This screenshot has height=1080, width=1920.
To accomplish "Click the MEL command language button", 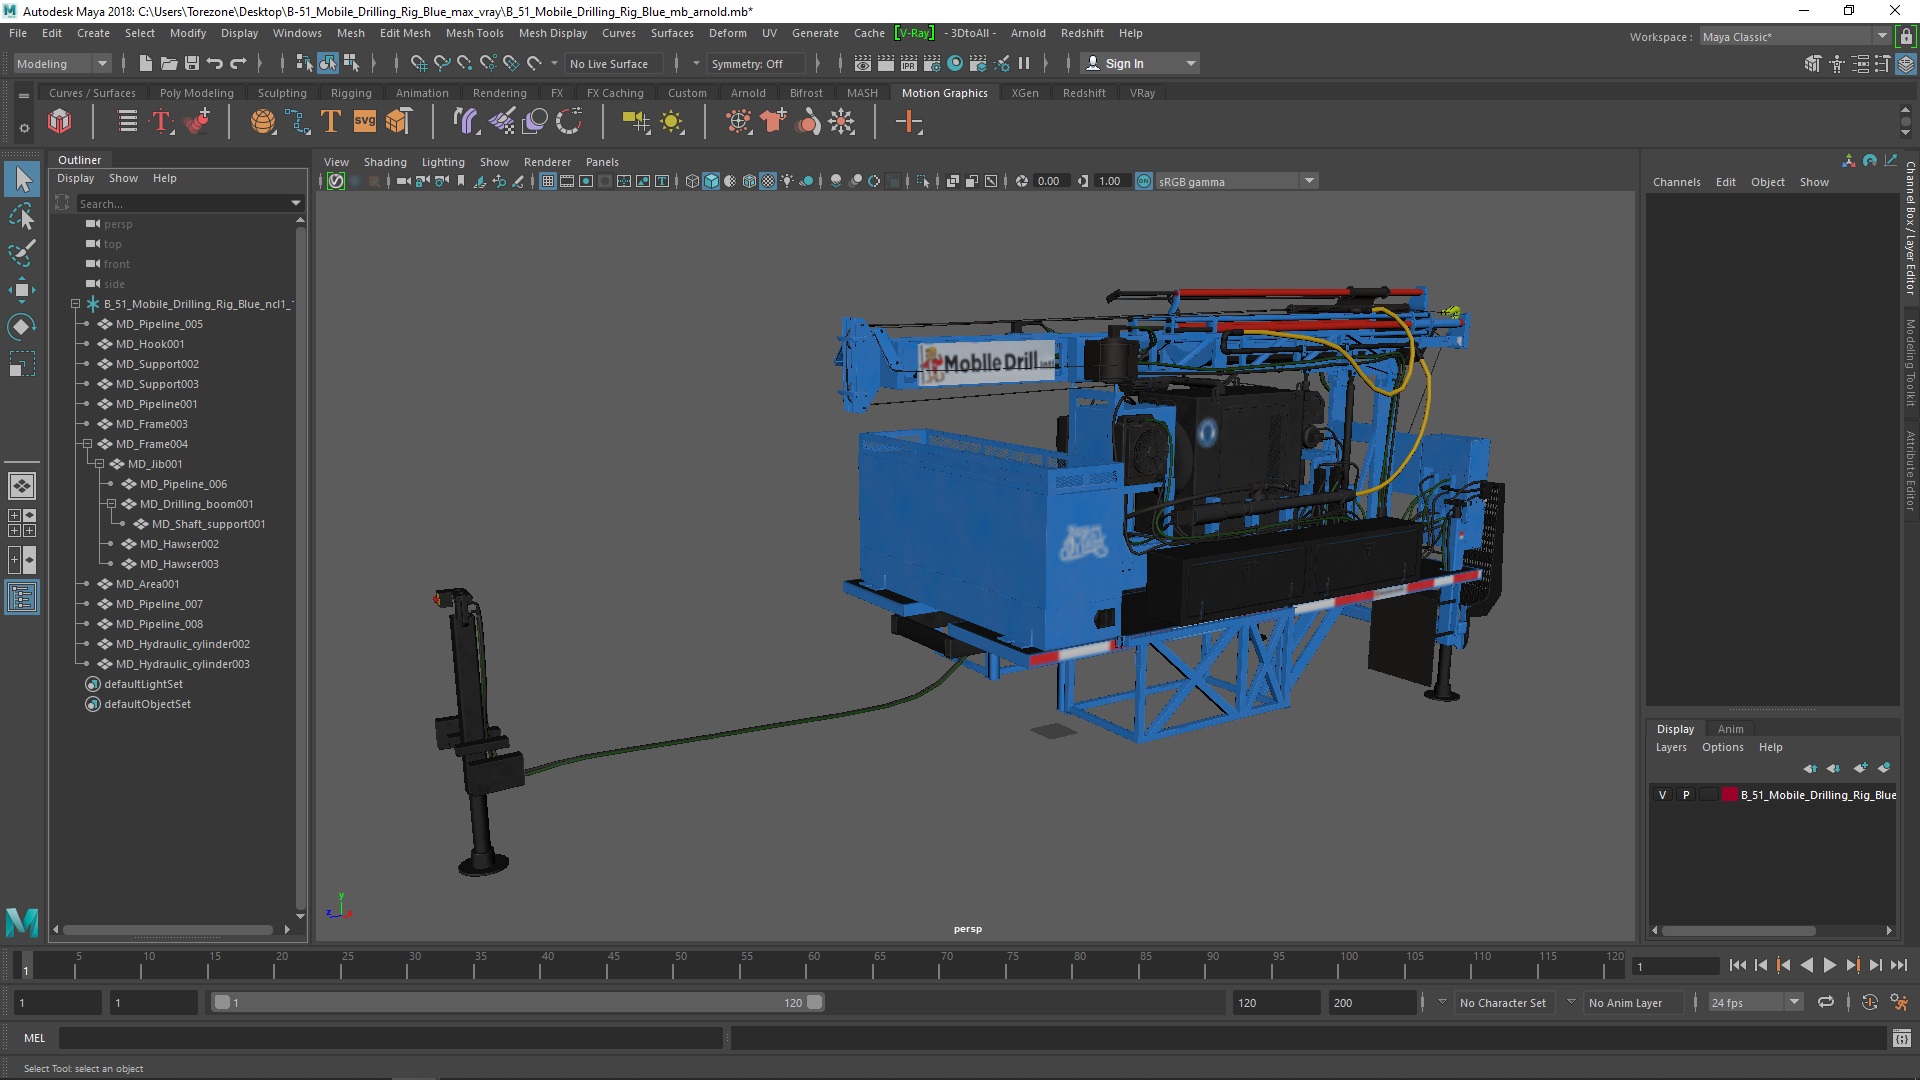I will pyautogui.click(x=35, y=1038).
